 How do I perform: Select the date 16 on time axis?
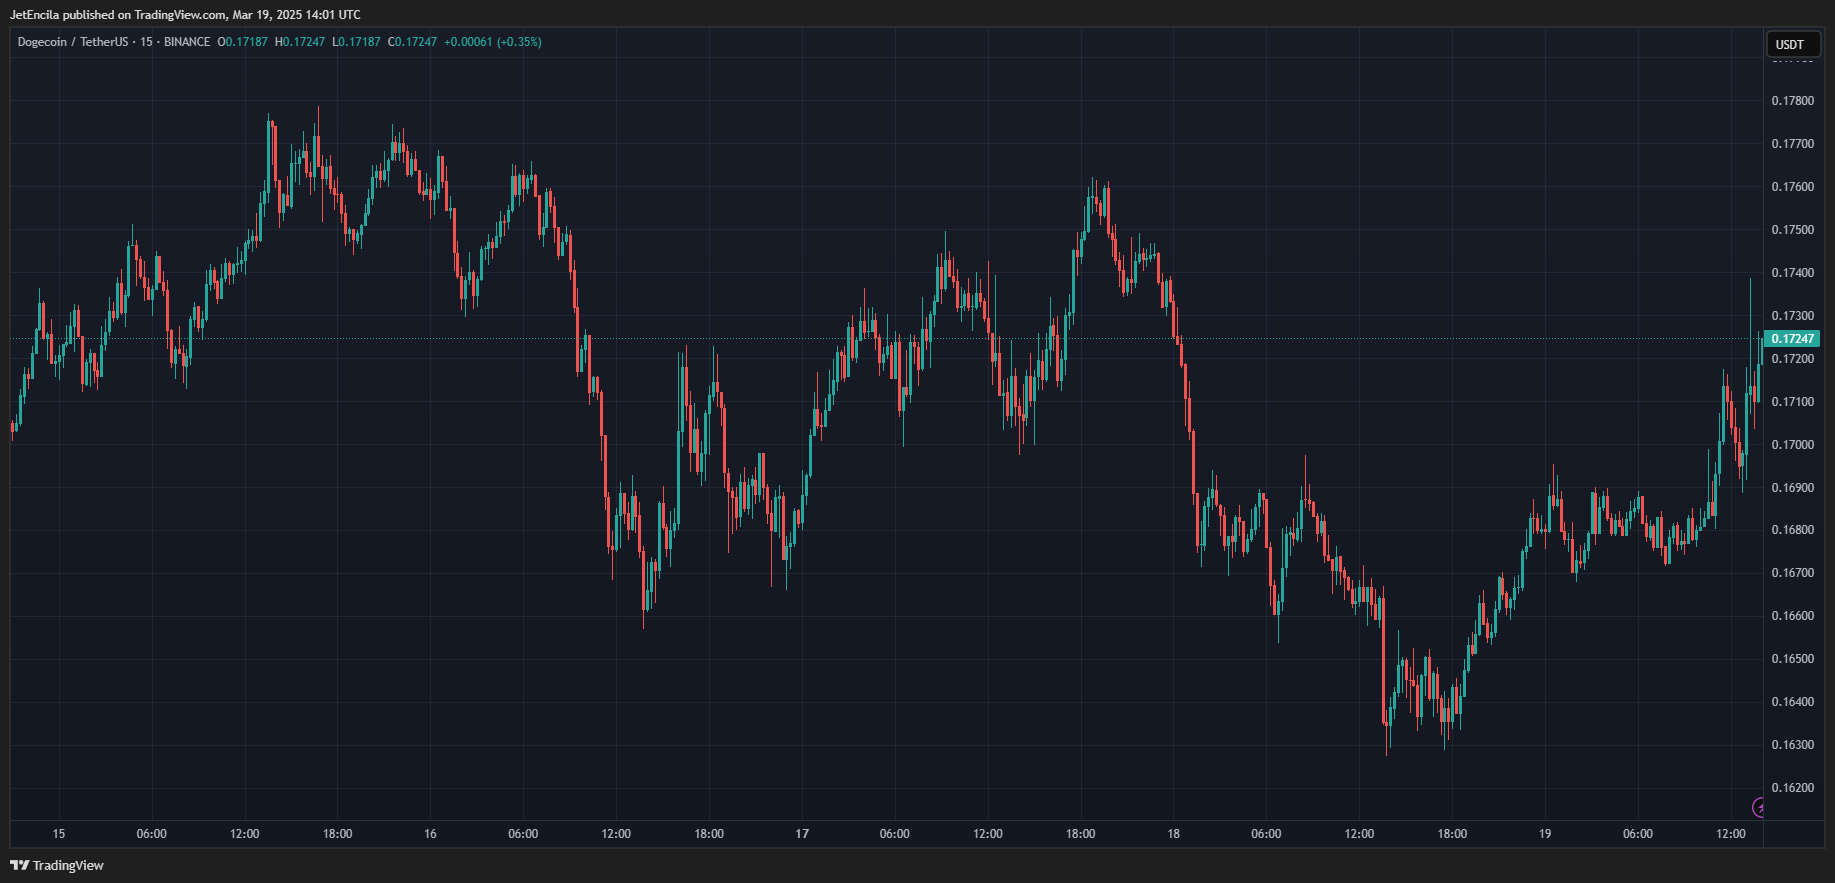pyautogui.click(x=430, y=834)
